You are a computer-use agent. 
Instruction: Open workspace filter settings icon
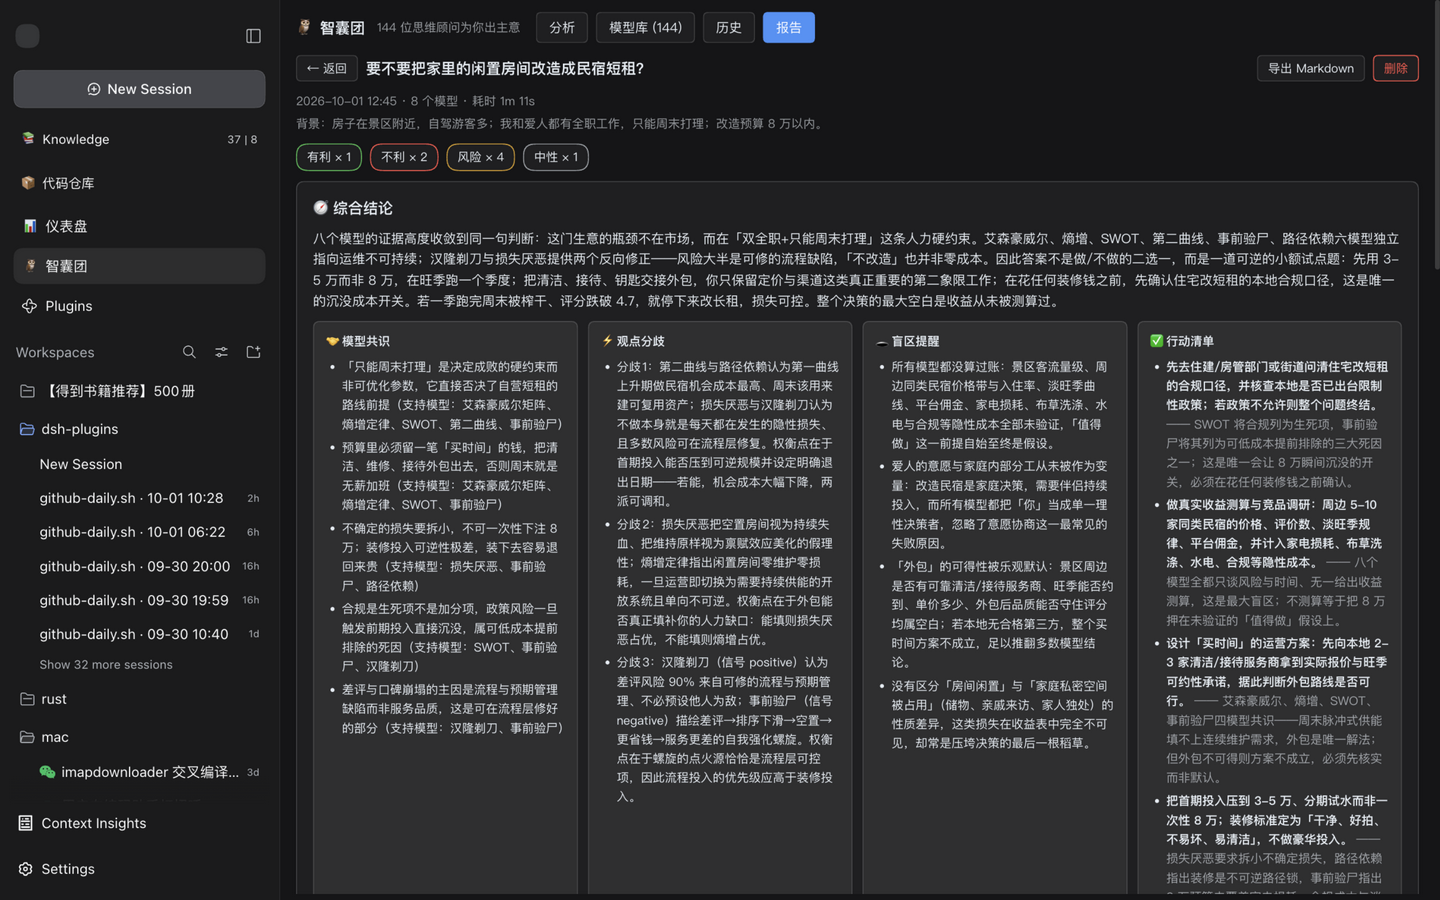click(221, 352)
